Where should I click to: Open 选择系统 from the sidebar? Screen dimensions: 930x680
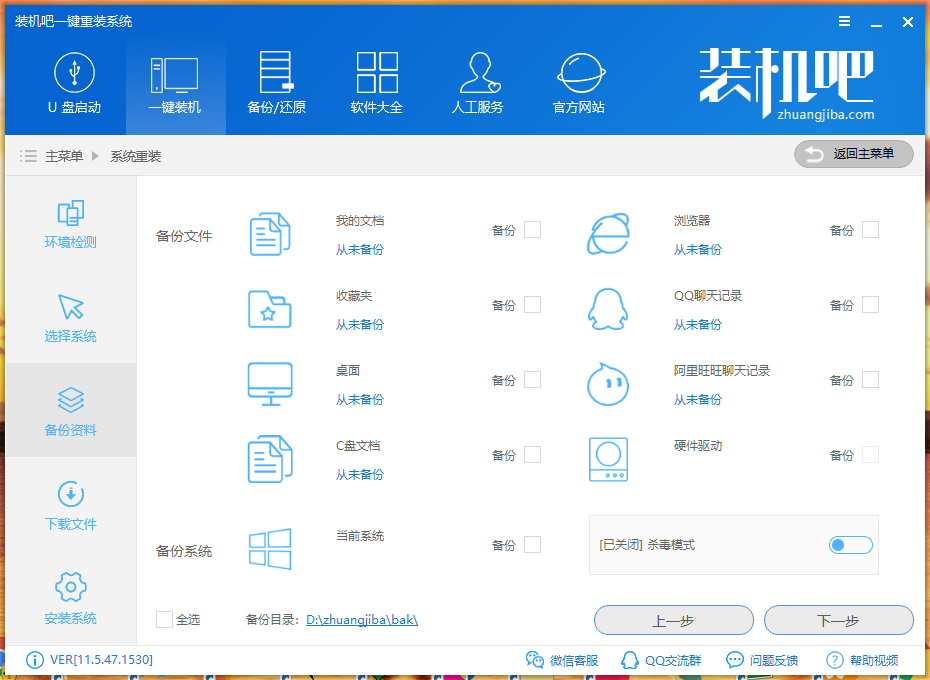pyautogui.click(x=70, y=320)
